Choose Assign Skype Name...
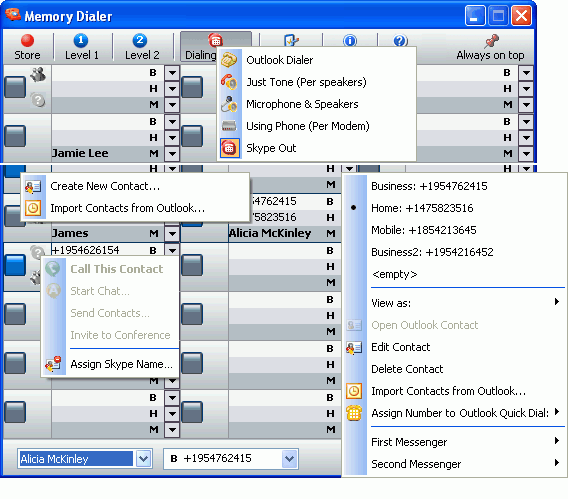568x499 pixels. click(x=121, y=364)
